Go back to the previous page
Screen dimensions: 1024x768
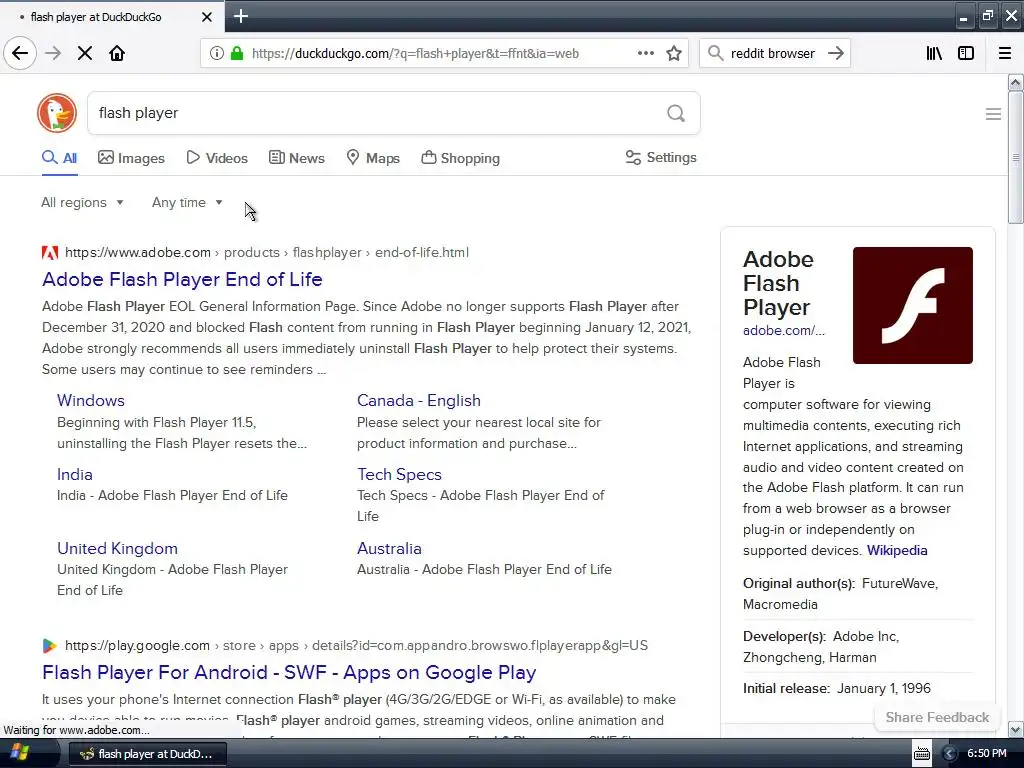pyautogui.click(x=20, y=53)
